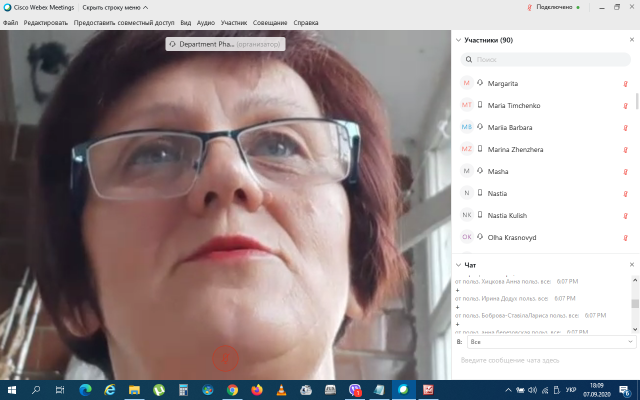
Task: Open the Предоставить совместный доступ menu
Action: point(124,23)
